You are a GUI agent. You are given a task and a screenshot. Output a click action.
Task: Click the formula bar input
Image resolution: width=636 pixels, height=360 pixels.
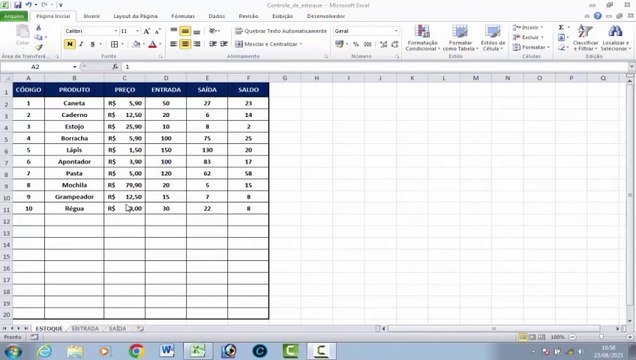coord(375,66)
